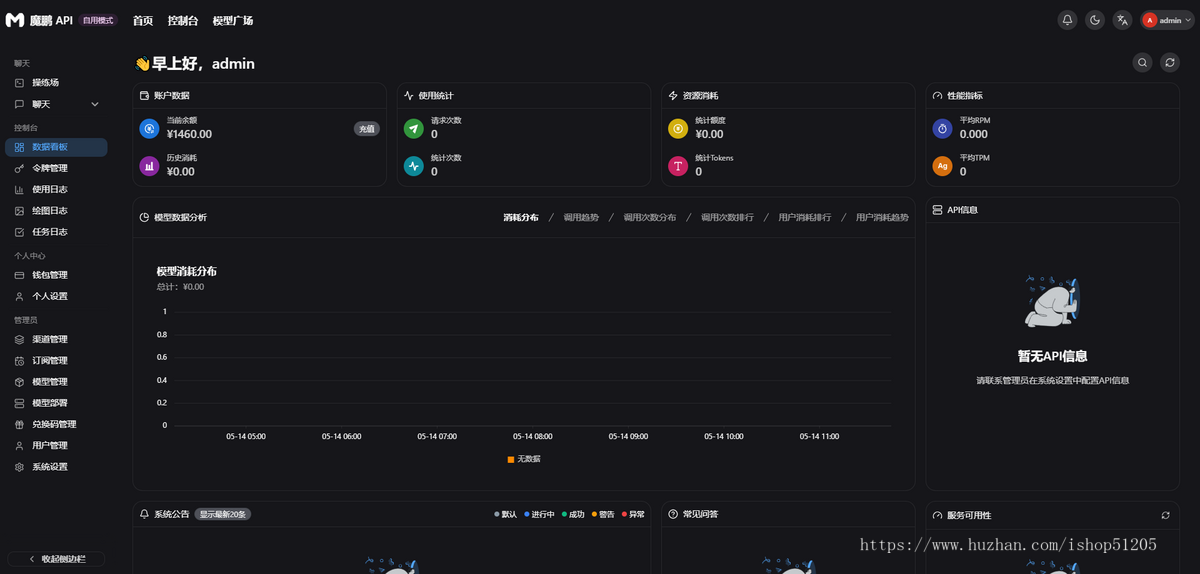This screenshot has width=1200, height=574.
Task: Open 模型管理 in the sidebar
Action: (56, 382)
